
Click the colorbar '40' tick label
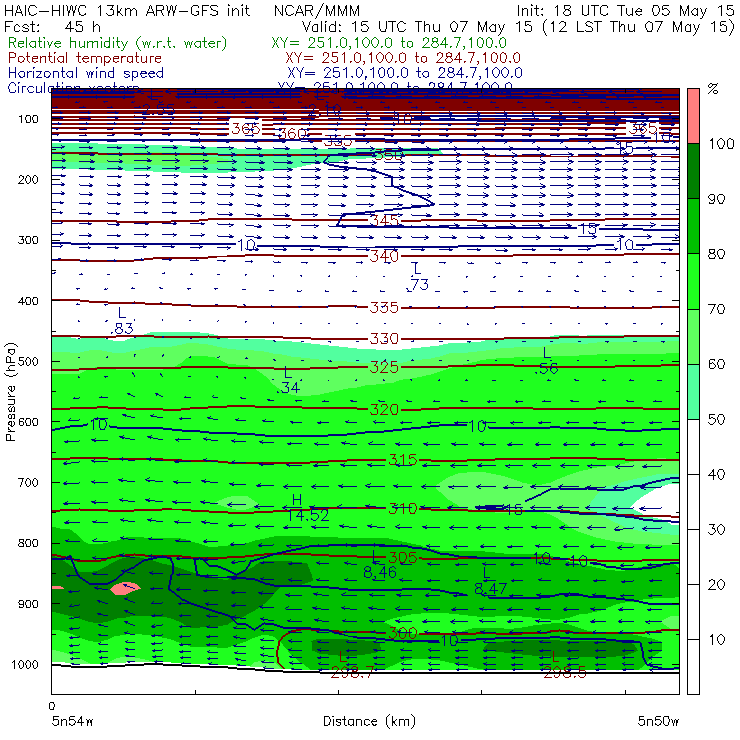[716, 474]
